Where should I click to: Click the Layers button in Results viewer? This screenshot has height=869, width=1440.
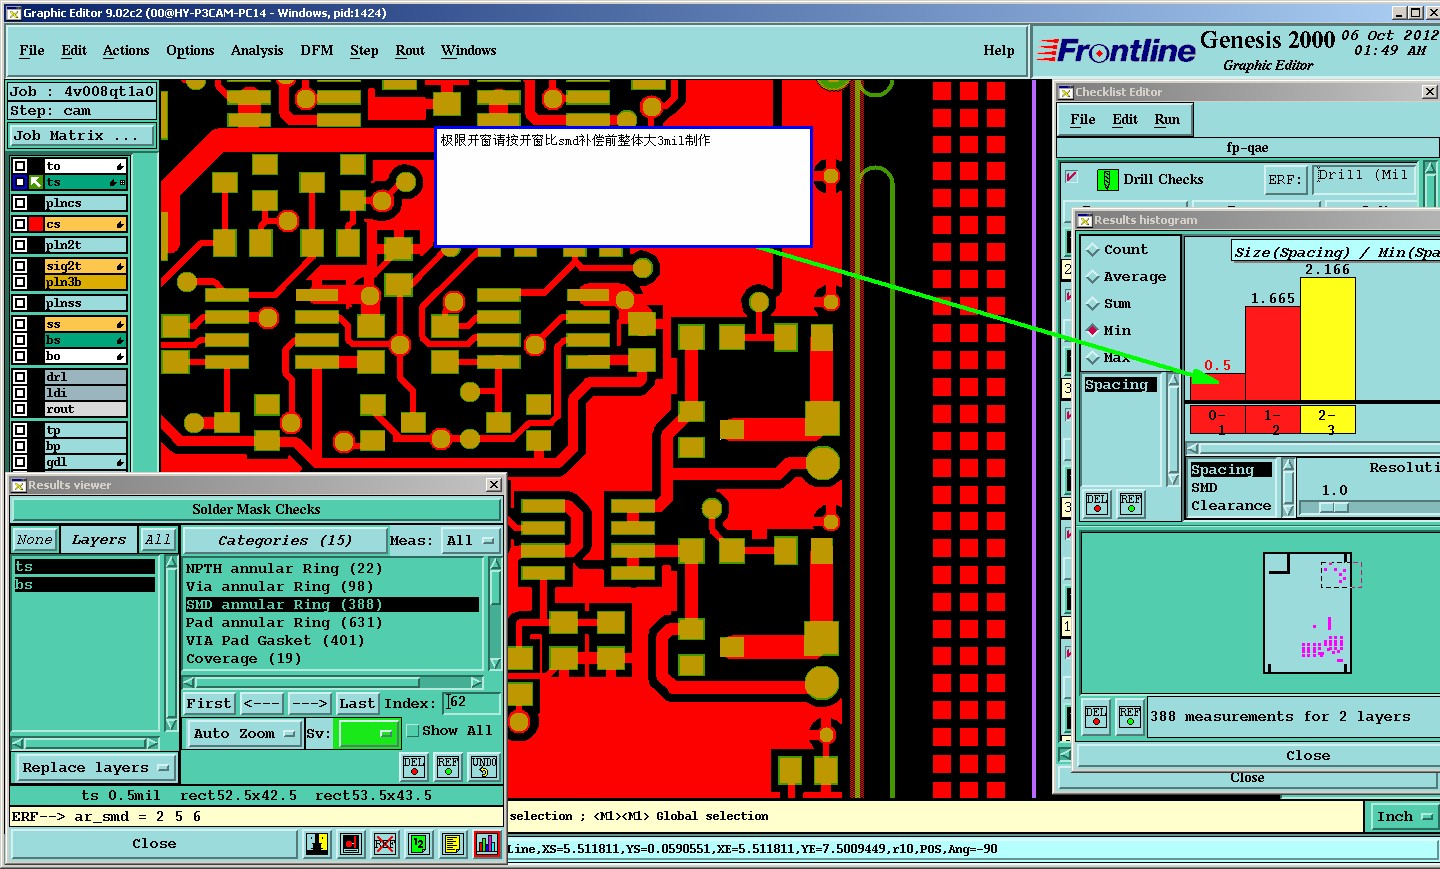99,540
